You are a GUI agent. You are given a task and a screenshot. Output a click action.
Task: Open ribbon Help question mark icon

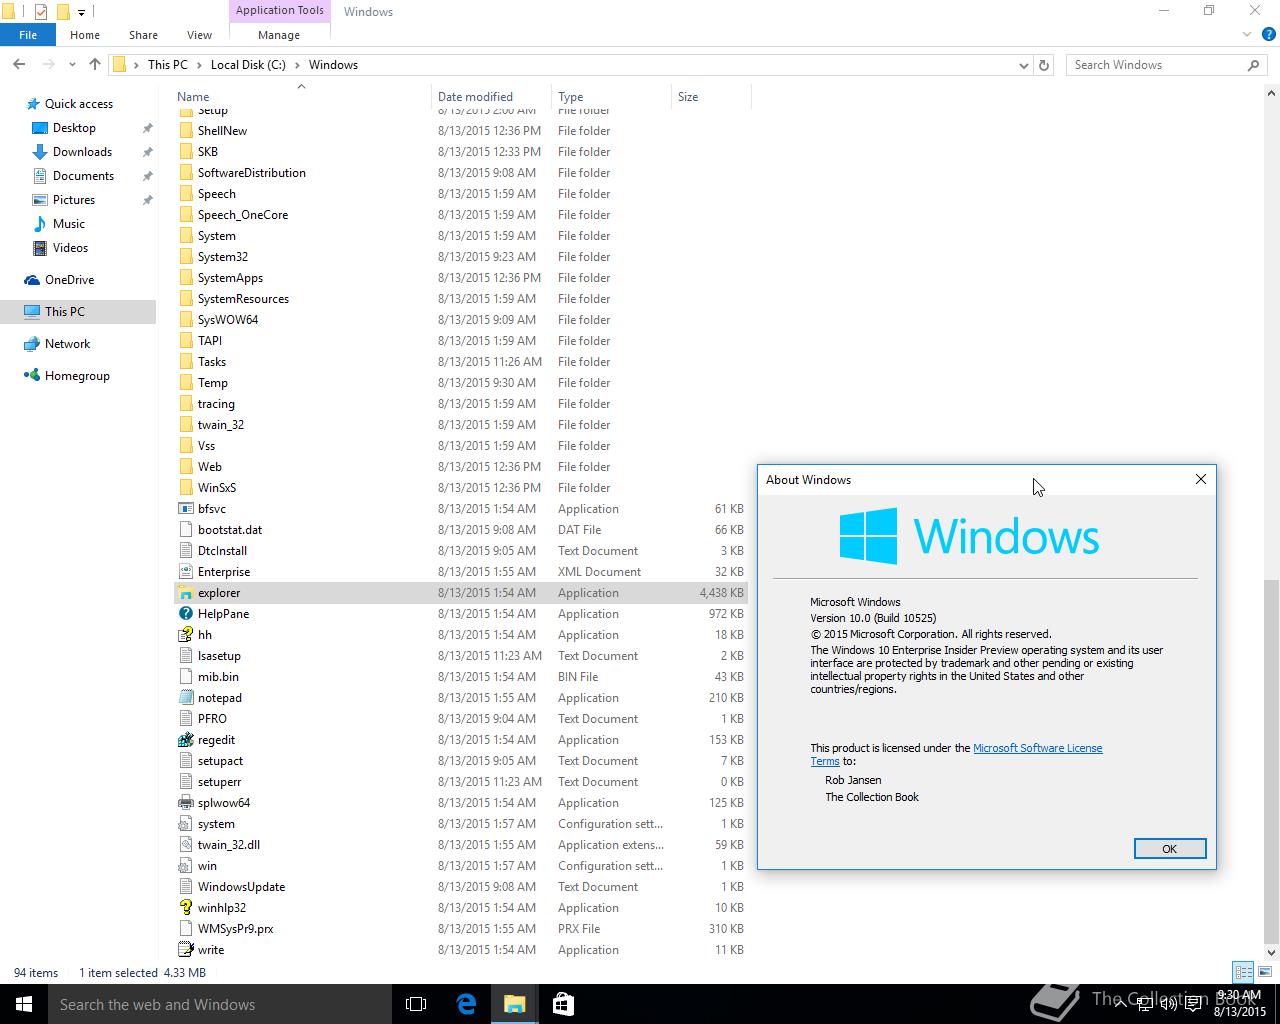click(x=1269, y=35)
